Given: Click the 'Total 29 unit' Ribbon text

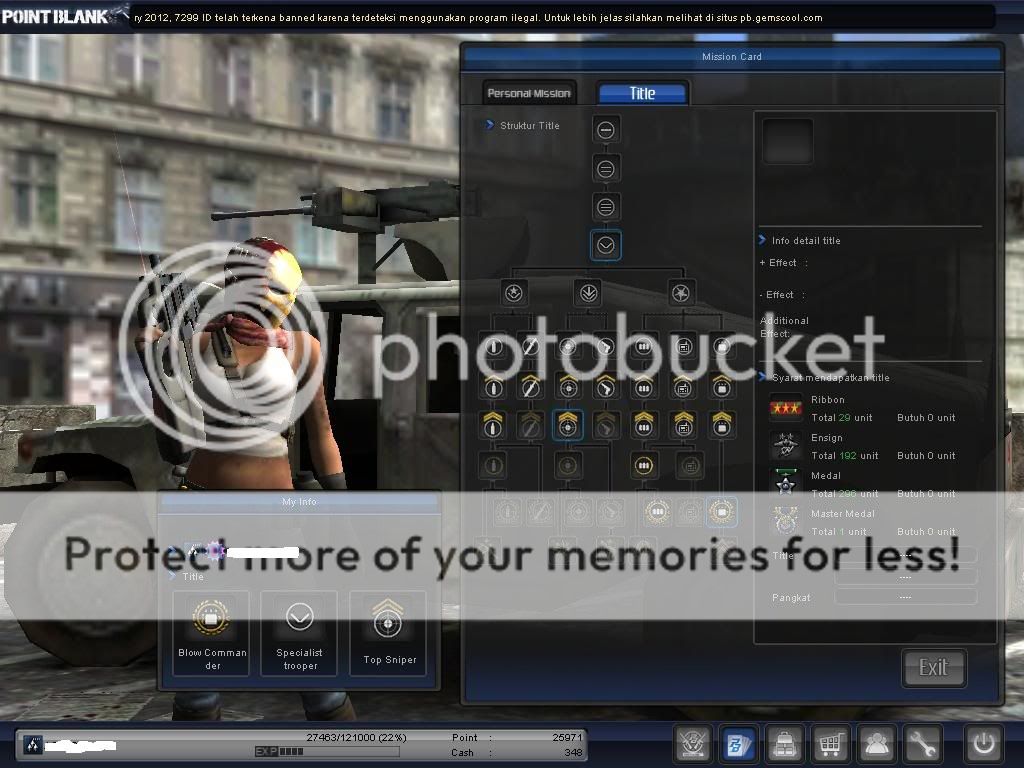Looking at the screenshot, I should [842, 417].
